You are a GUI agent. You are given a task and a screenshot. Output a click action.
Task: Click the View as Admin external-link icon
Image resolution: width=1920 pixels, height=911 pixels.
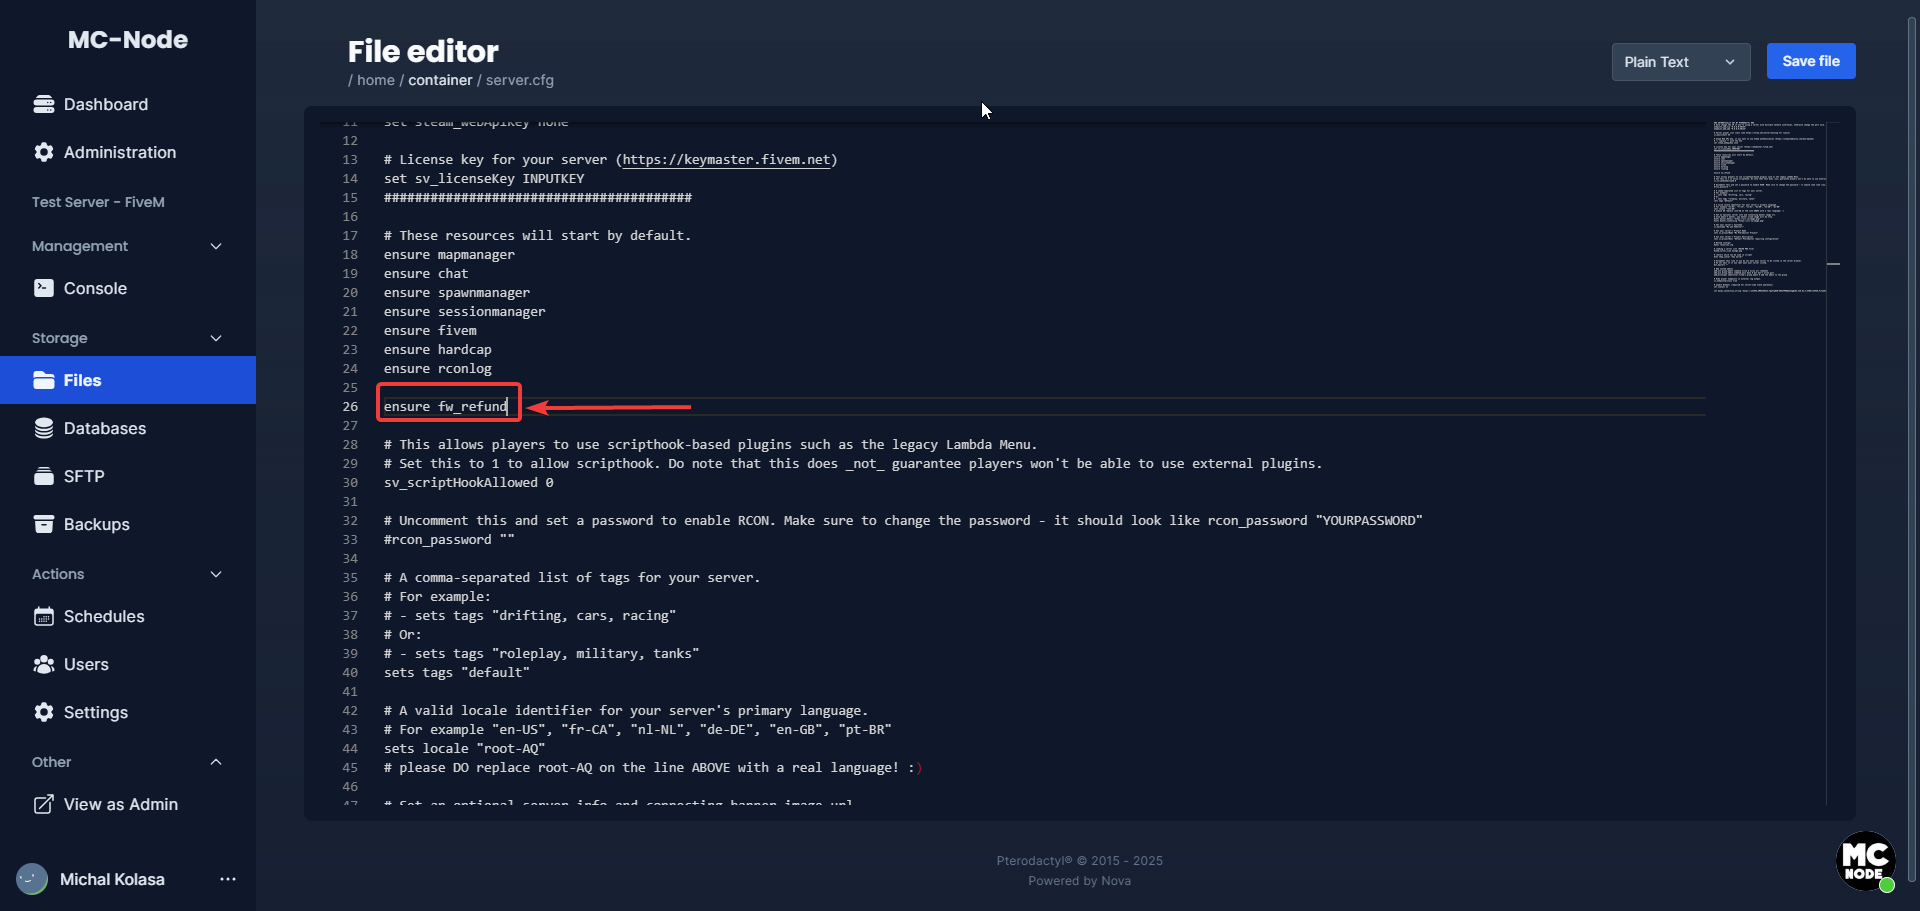tap(44, 804)
